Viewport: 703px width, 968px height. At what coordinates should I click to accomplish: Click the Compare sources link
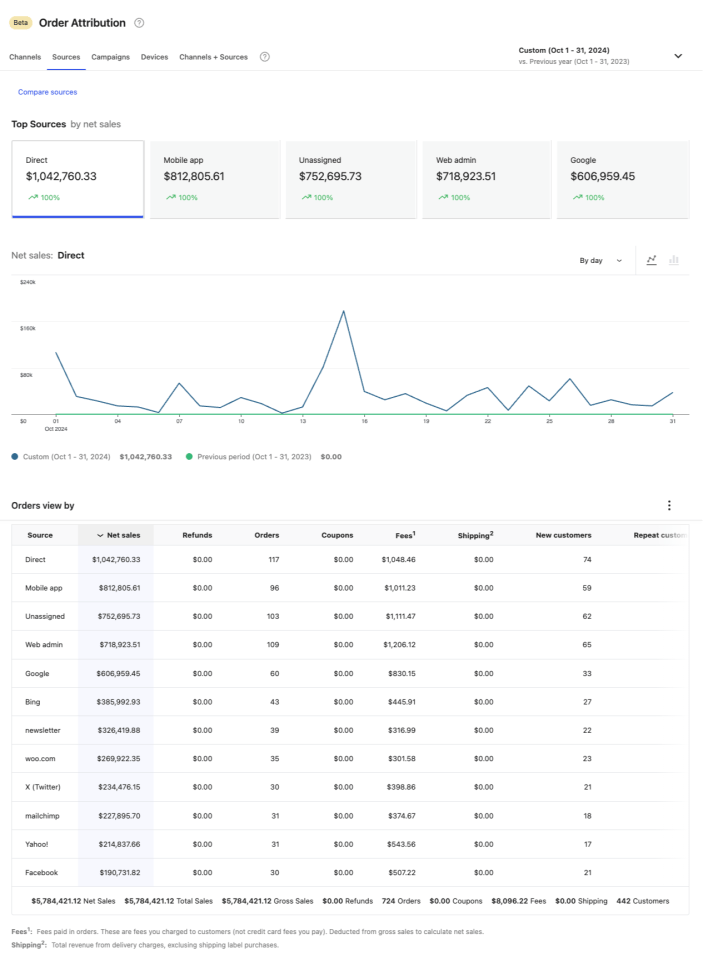tap(47, 92)
